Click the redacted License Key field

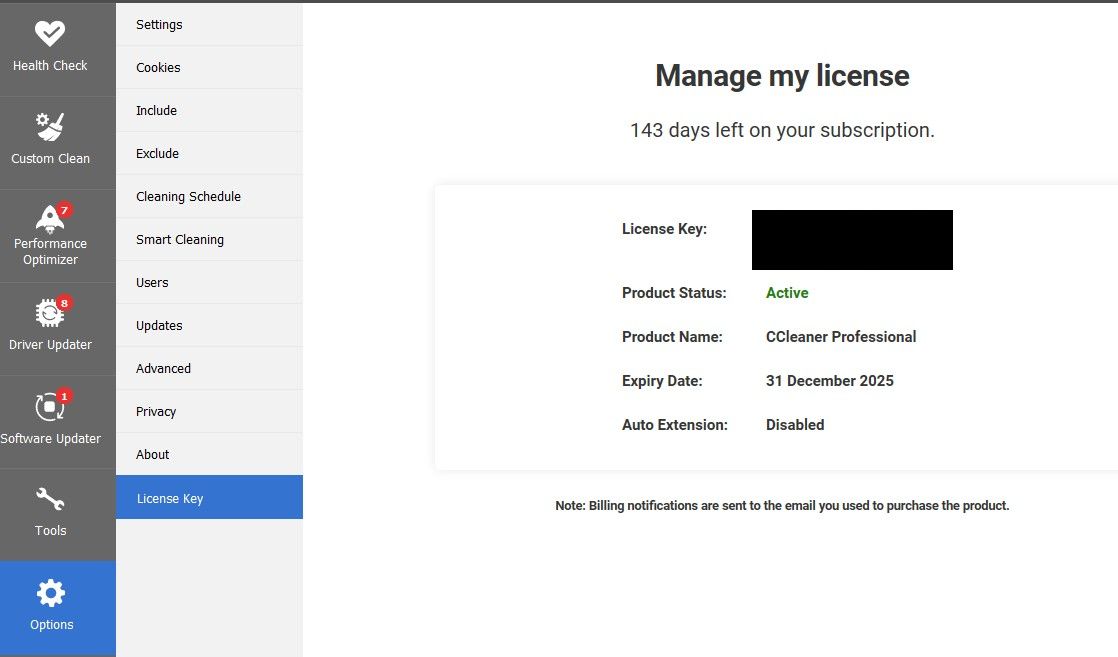coord(852,240)
